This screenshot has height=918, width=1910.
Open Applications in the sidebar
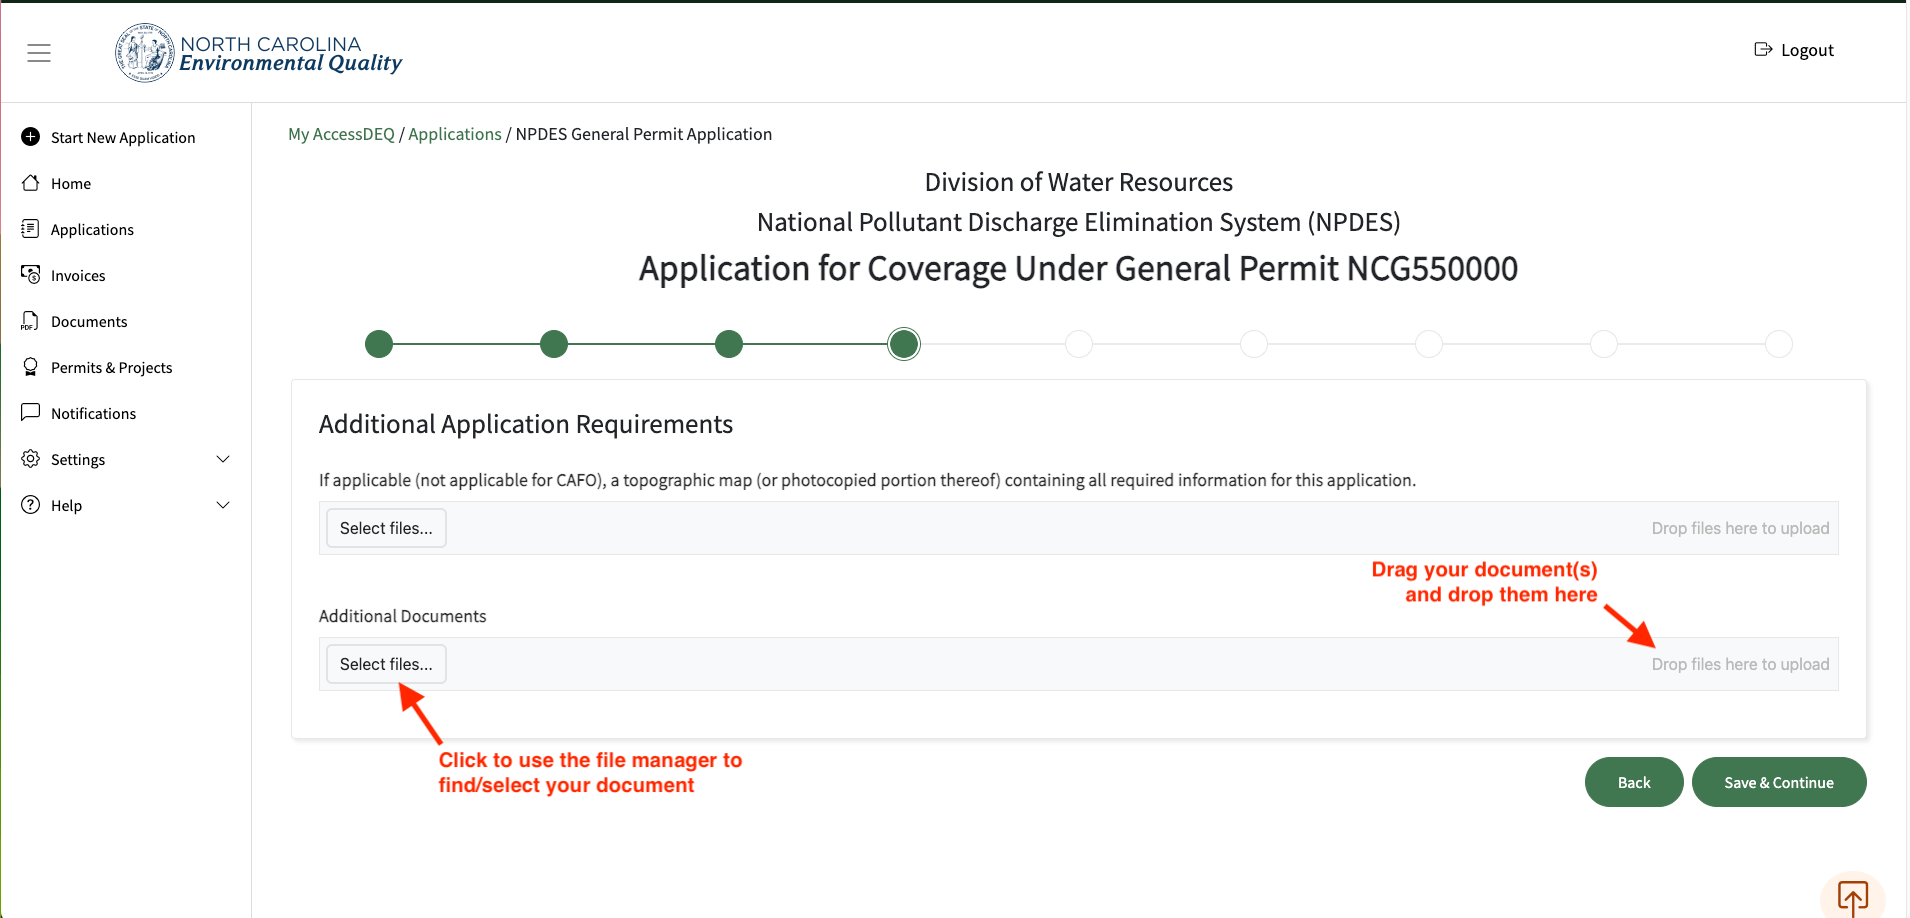coord(92,229)
